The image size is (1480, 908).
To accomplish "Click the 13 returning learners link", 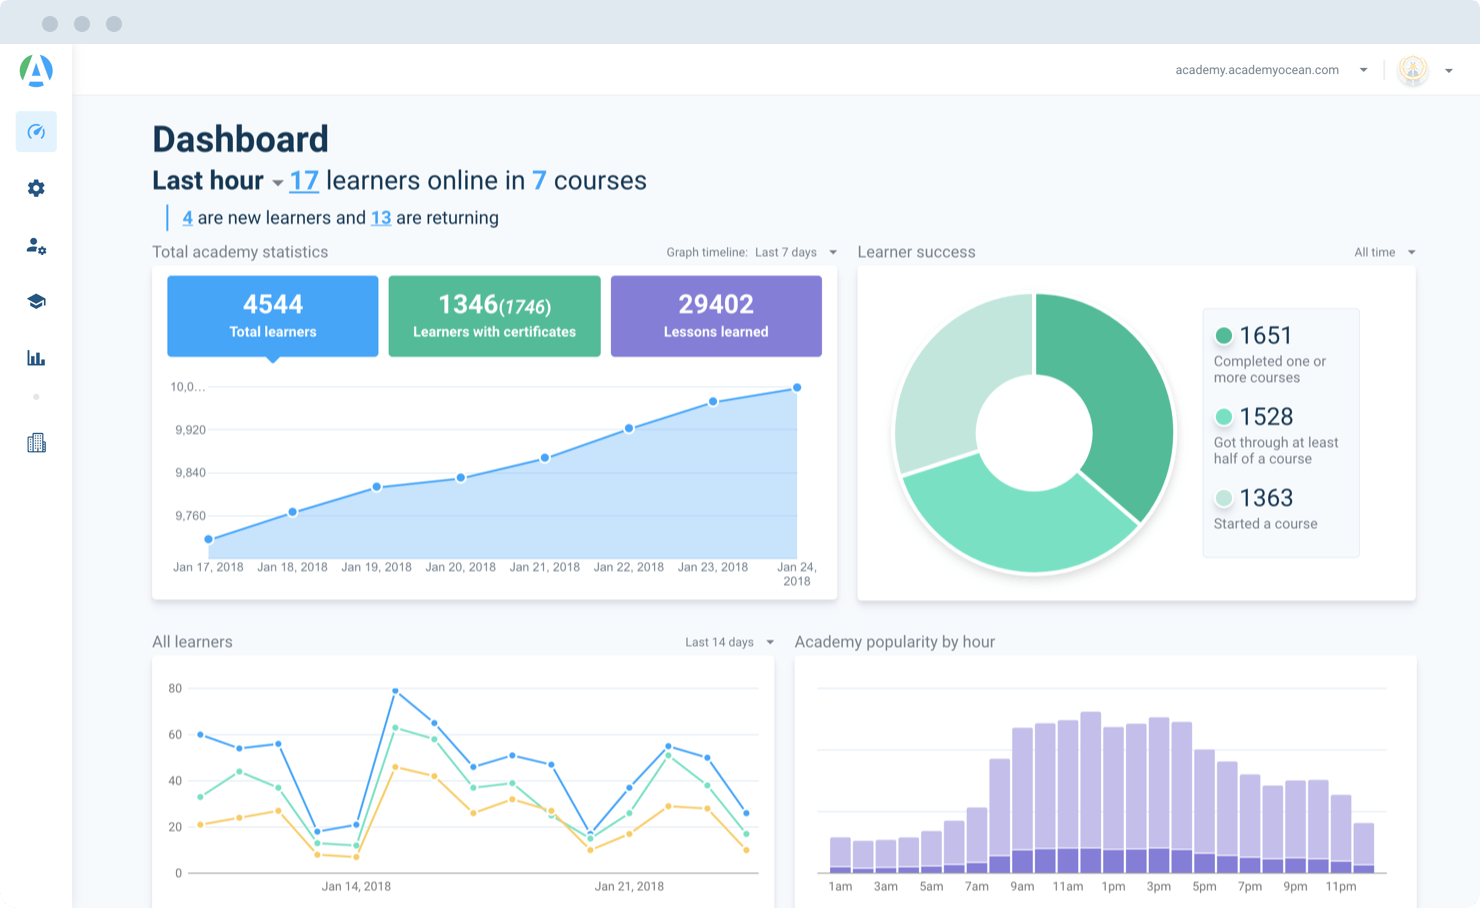I will click(381, 218).
